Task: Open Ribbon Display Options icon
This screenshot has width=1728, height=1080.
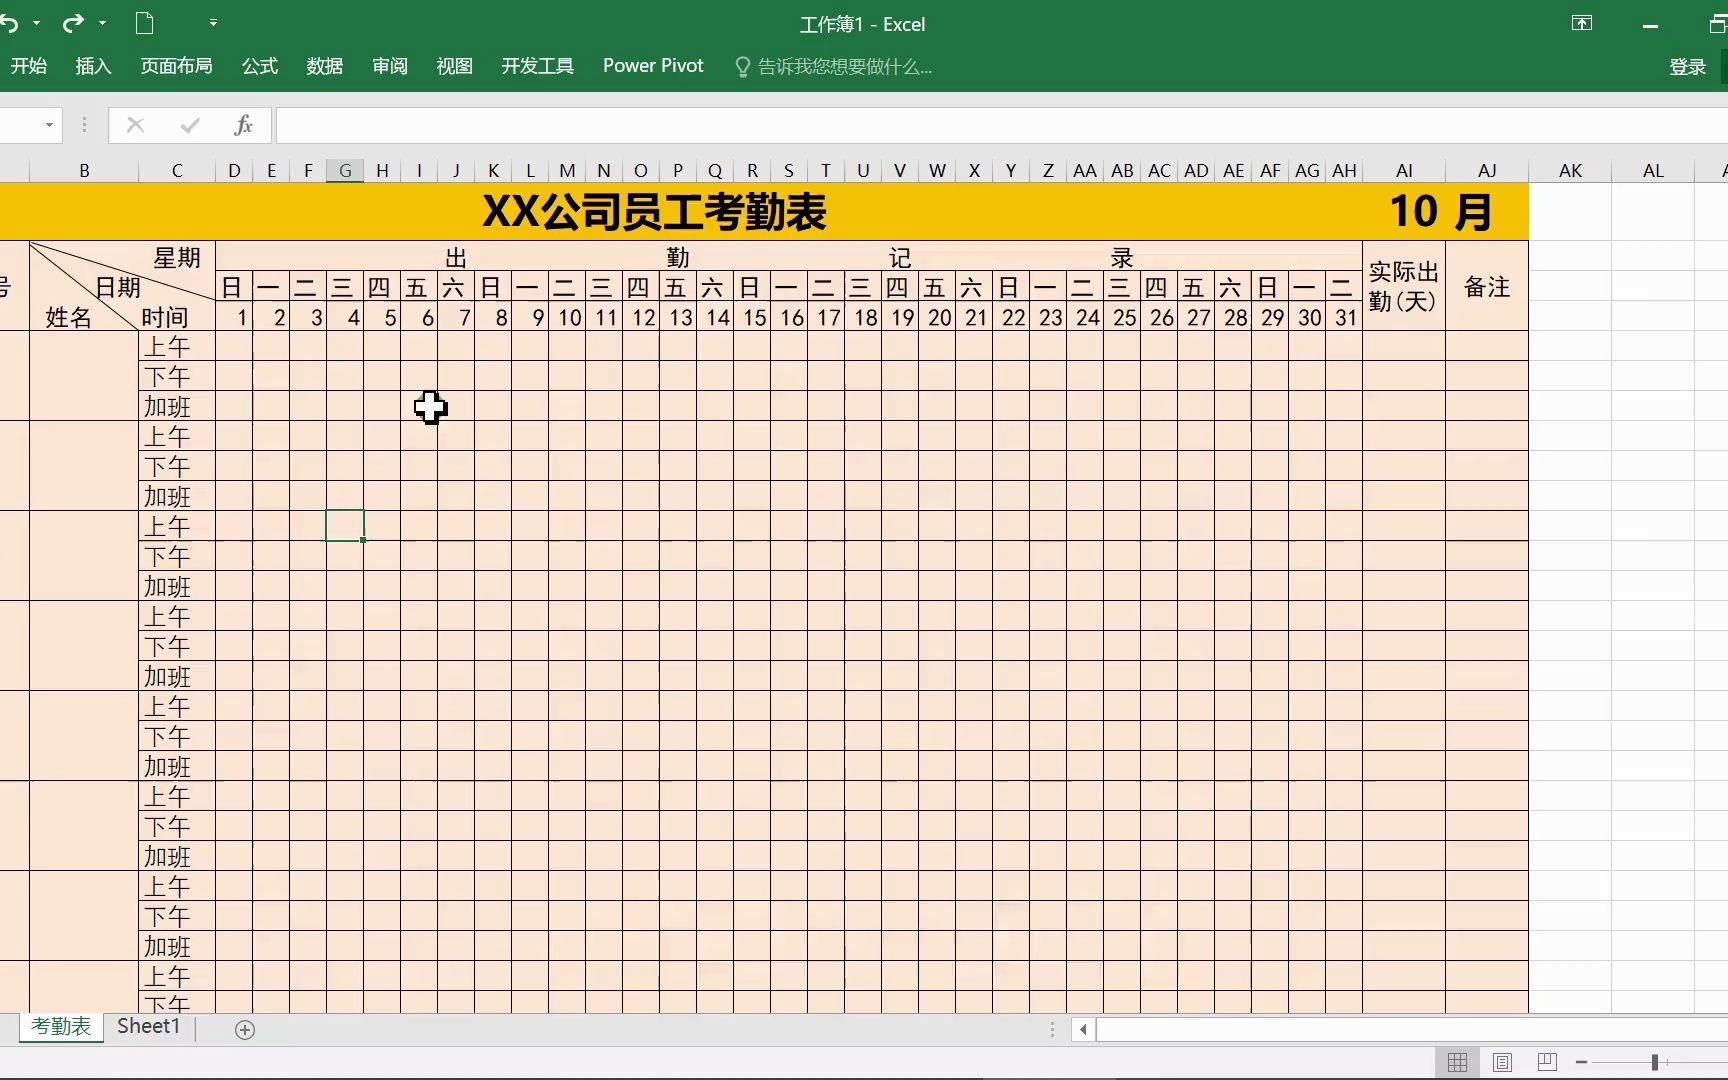Action: (1582, 23)
